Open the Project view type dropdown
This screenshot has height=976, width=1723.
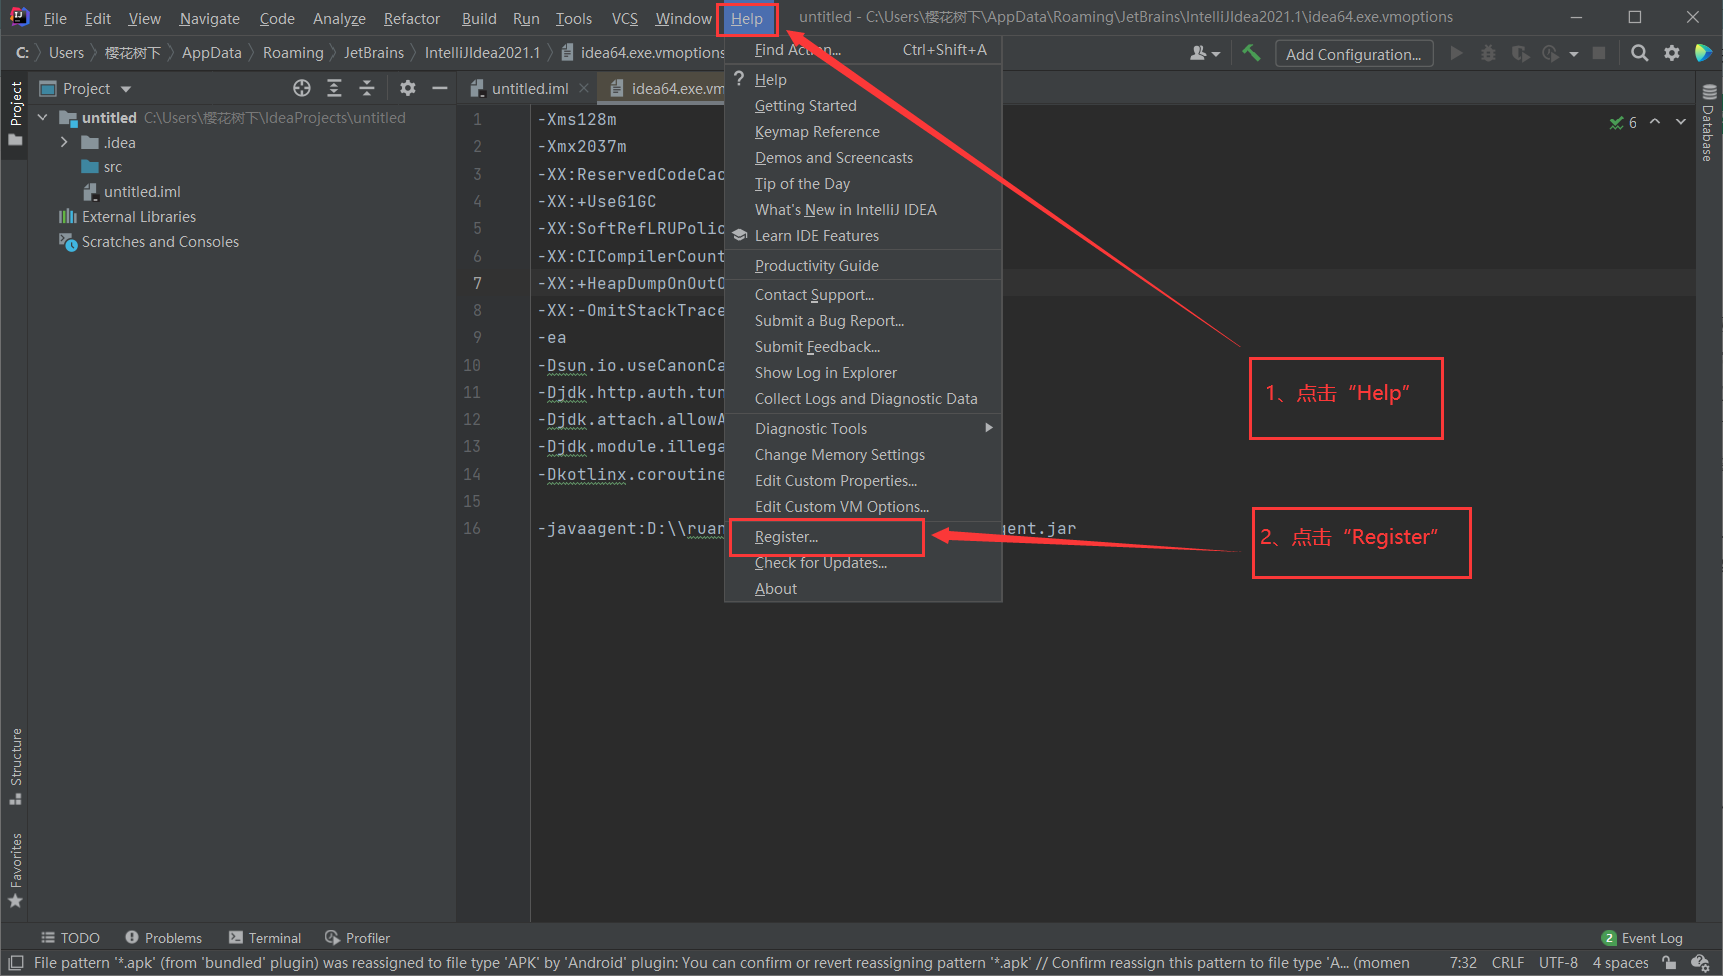click(x=126, y=89)
